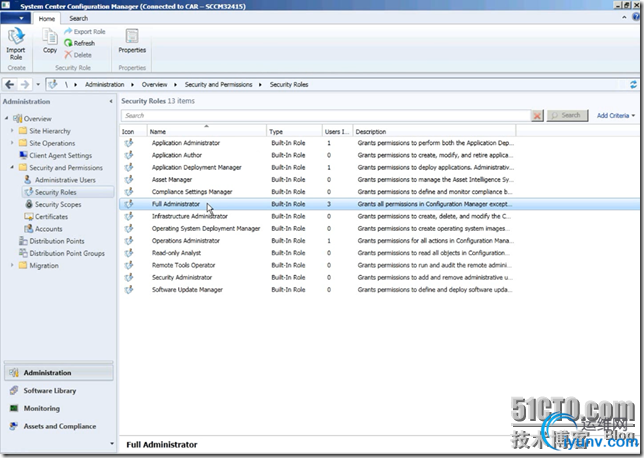
Task: Select Compliance Settings Manager role
Action: (x=379, y=192)
